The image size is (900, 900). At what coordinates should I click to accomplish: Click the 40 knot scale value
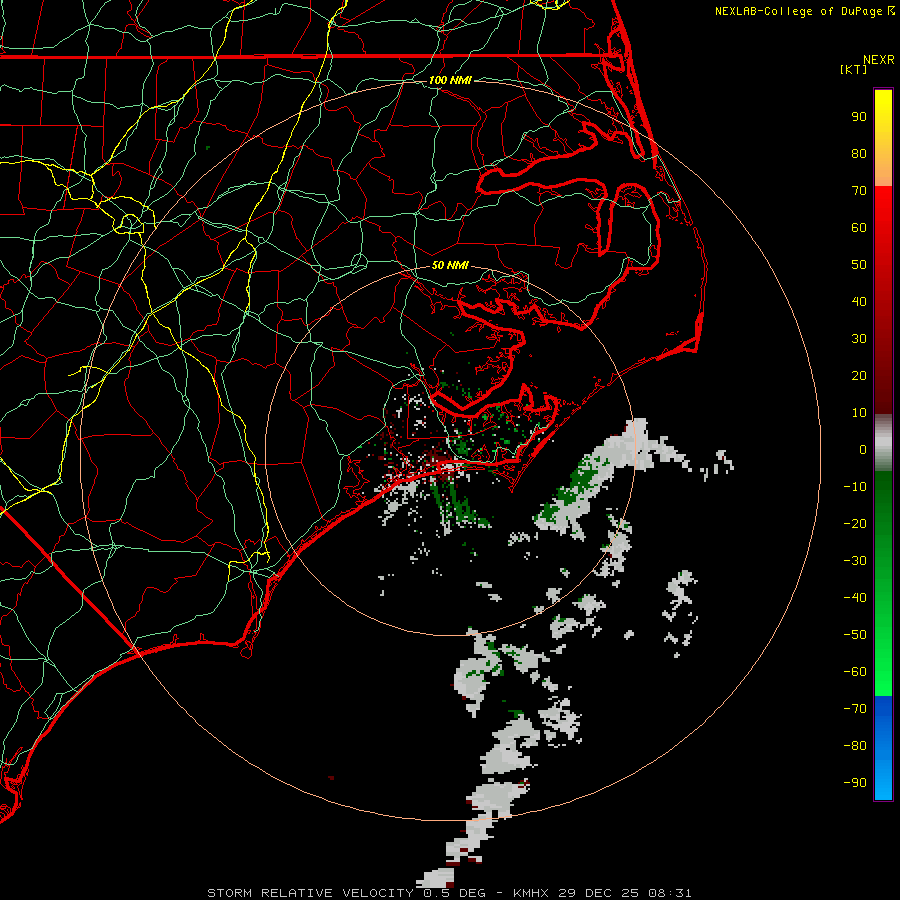coord(859,301)
